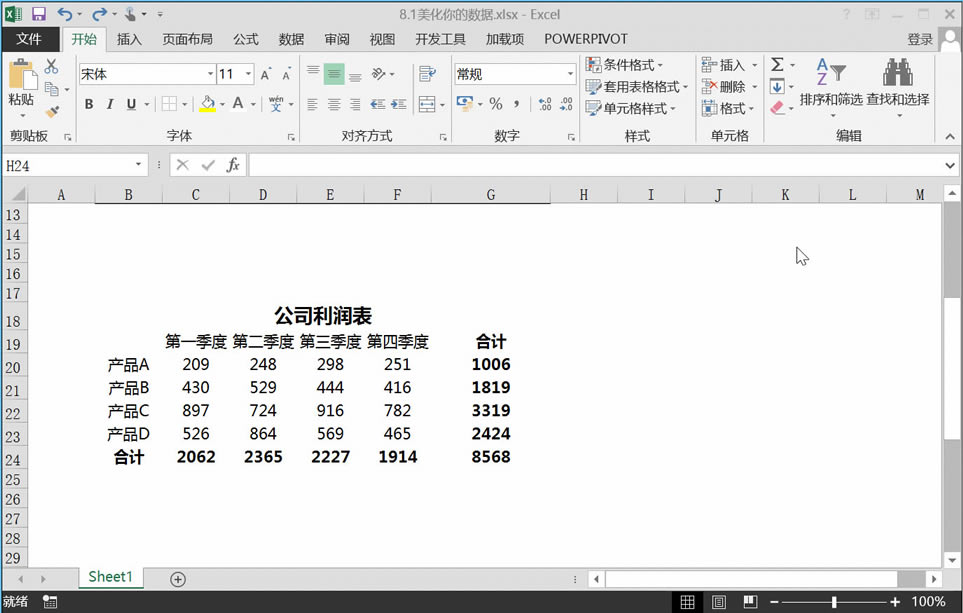Click the increase font size icon

(266, 74)
